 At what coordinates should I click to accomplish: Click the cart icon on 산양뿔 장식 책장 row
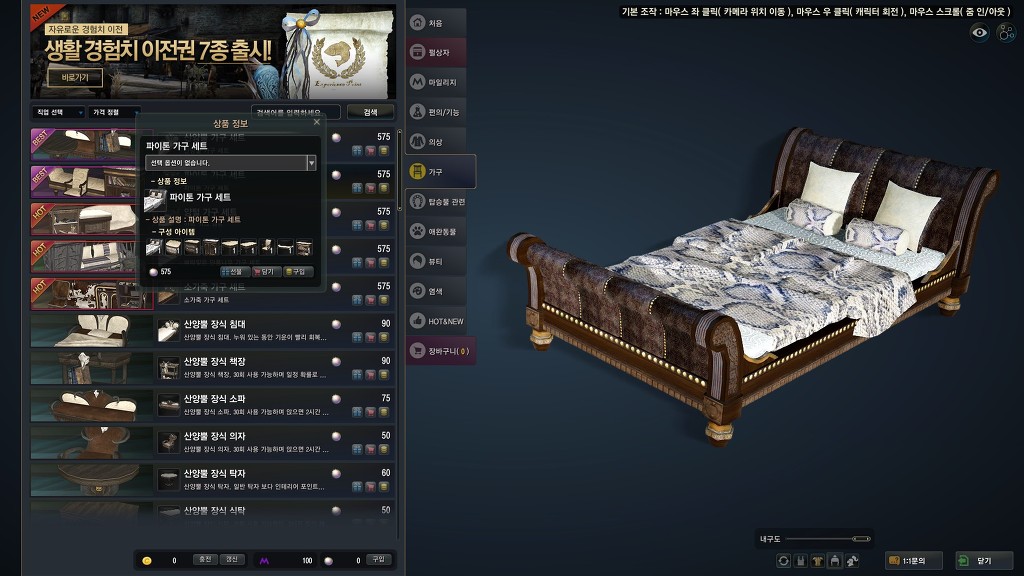(x=370, y=374)
